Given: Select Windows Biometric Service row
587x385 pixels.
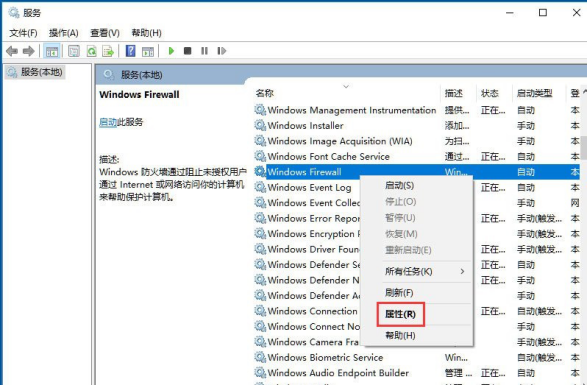Looking at the screenshot, I should (325, 357).
